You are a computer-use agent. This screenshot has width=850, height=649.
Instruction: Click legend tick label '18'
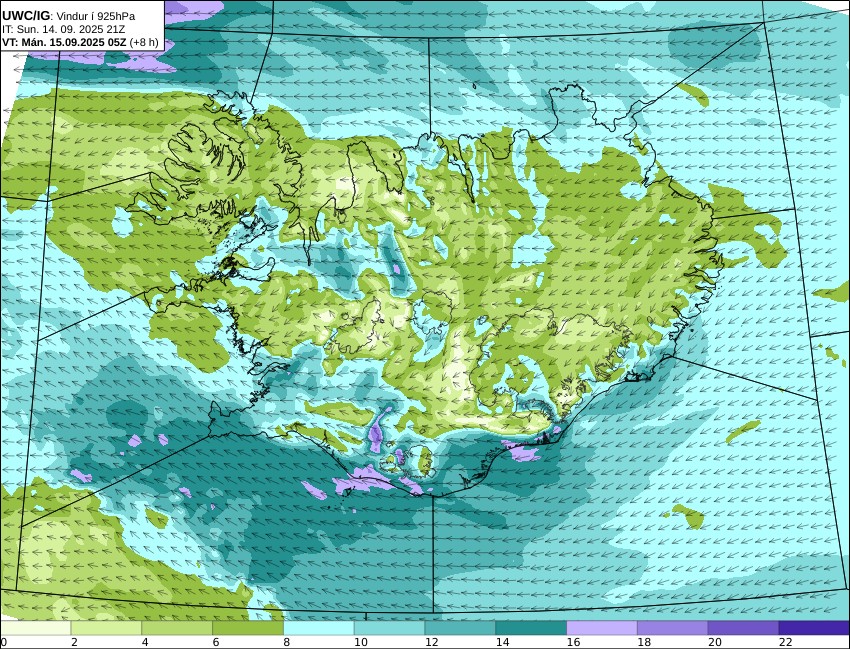tap(644, 642)
